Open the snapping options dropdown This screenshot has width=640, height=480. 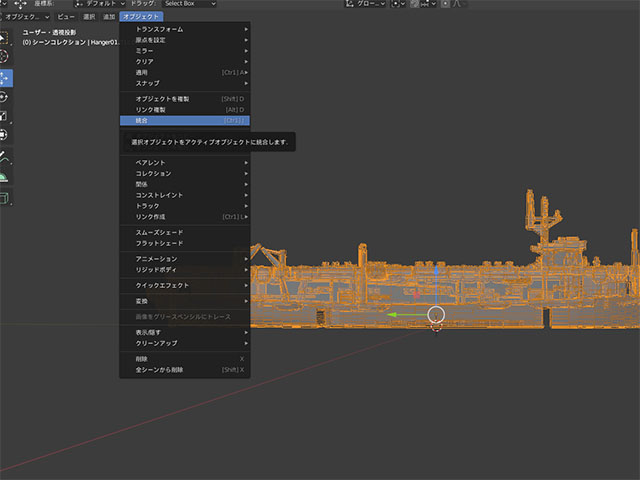429,4
